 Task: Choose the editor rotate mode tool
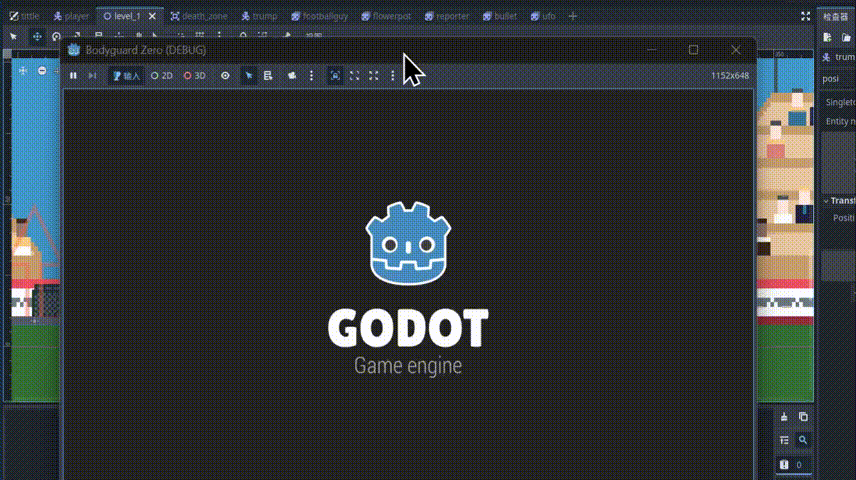[56, 37]
